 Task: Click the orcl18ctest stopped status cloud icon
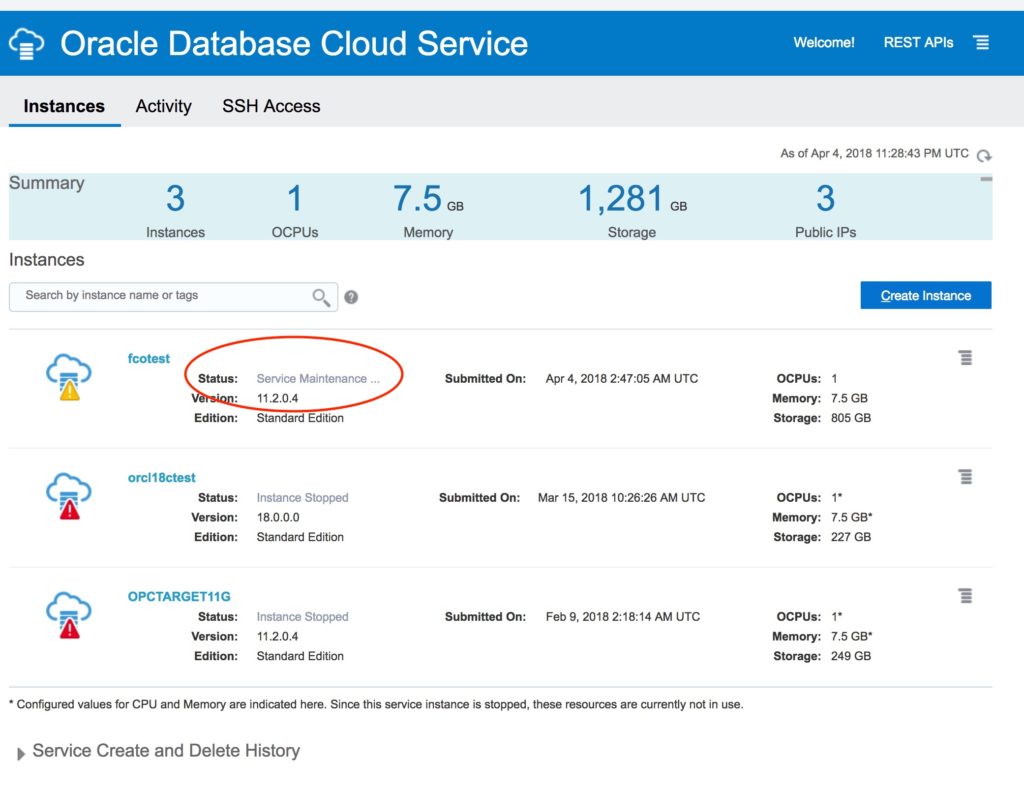(x=68, y=498)
